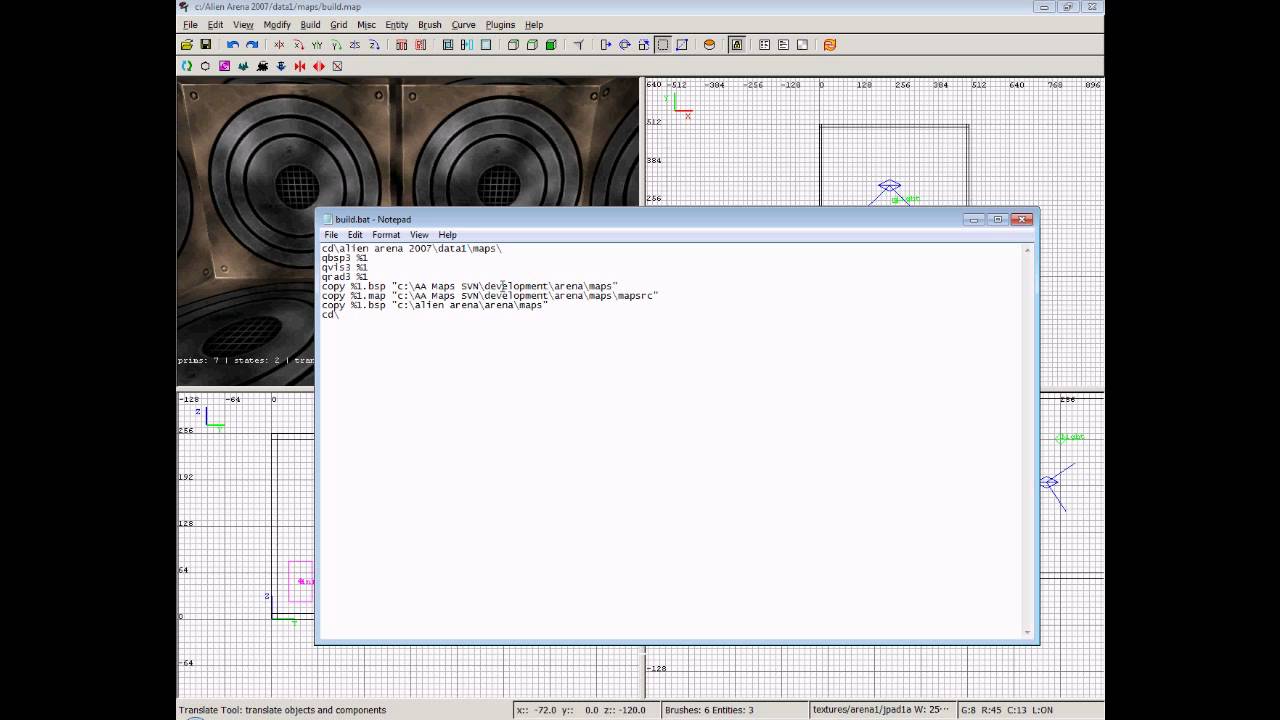Redo using the blue forward arrow icon

[252, 44]
